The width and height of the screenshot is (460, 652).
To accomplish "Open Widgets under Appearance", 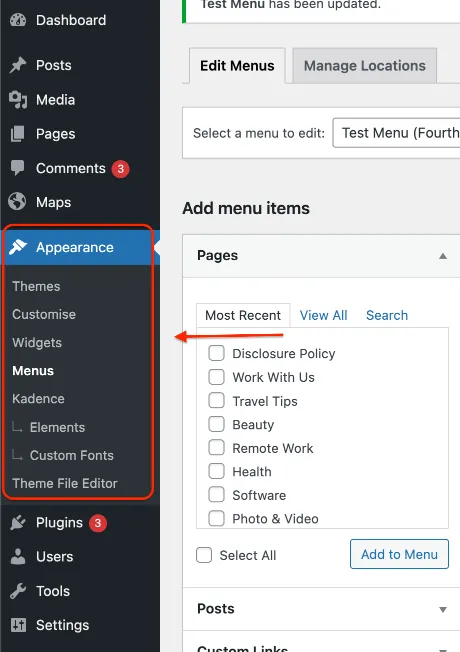I will coord(37,343).
